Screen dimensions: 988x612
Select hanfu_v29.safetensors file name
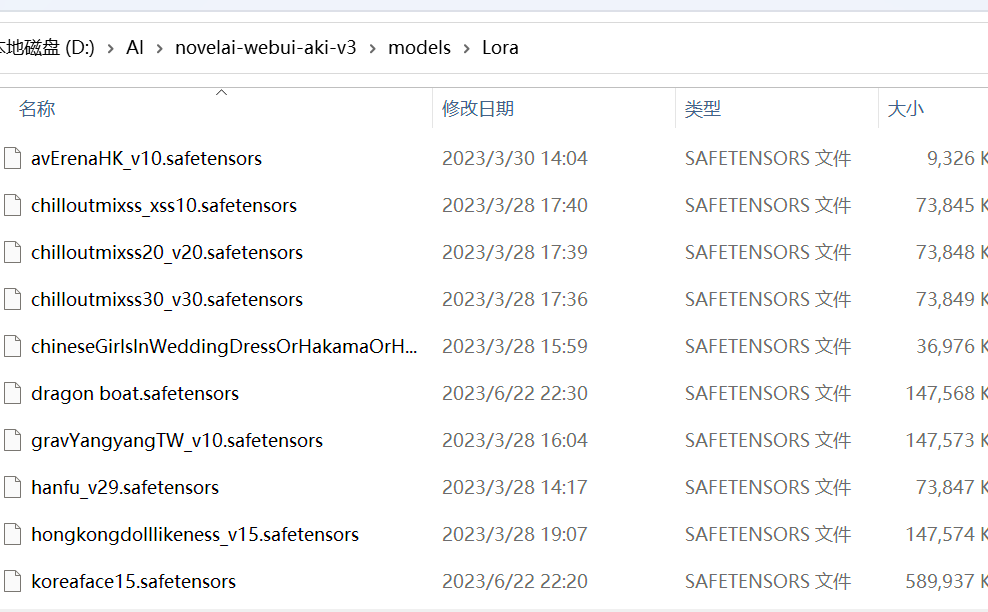[x=125, y=487]
